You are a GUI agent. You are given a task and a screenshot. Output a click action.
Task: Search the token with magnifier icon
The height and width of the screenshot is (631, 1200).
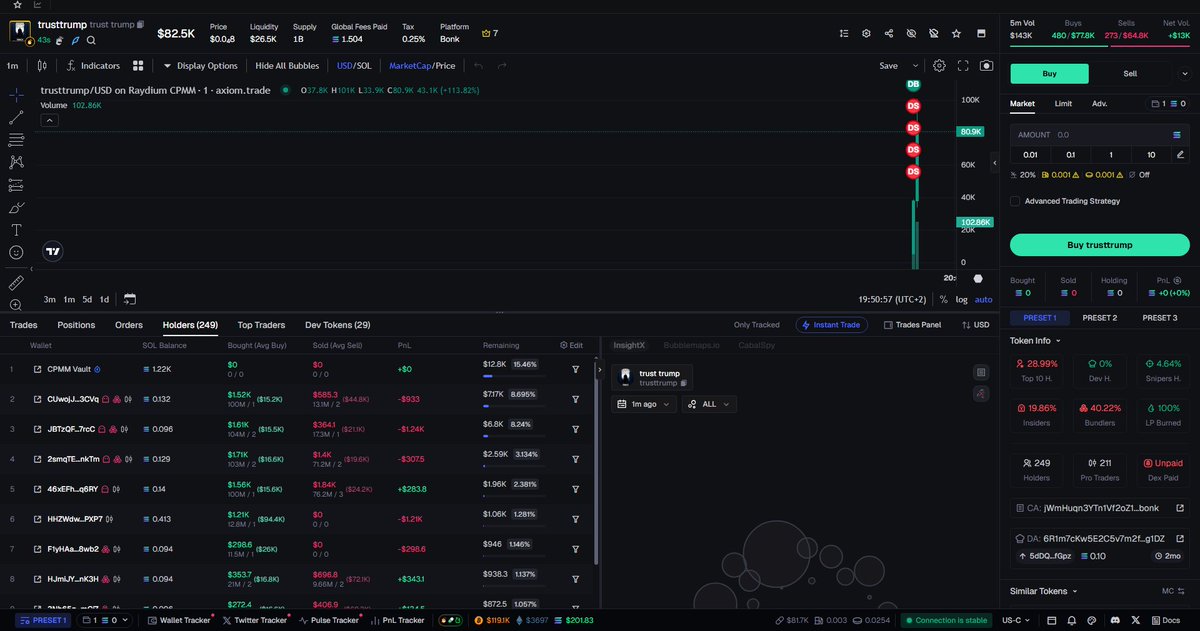point(91,41)
